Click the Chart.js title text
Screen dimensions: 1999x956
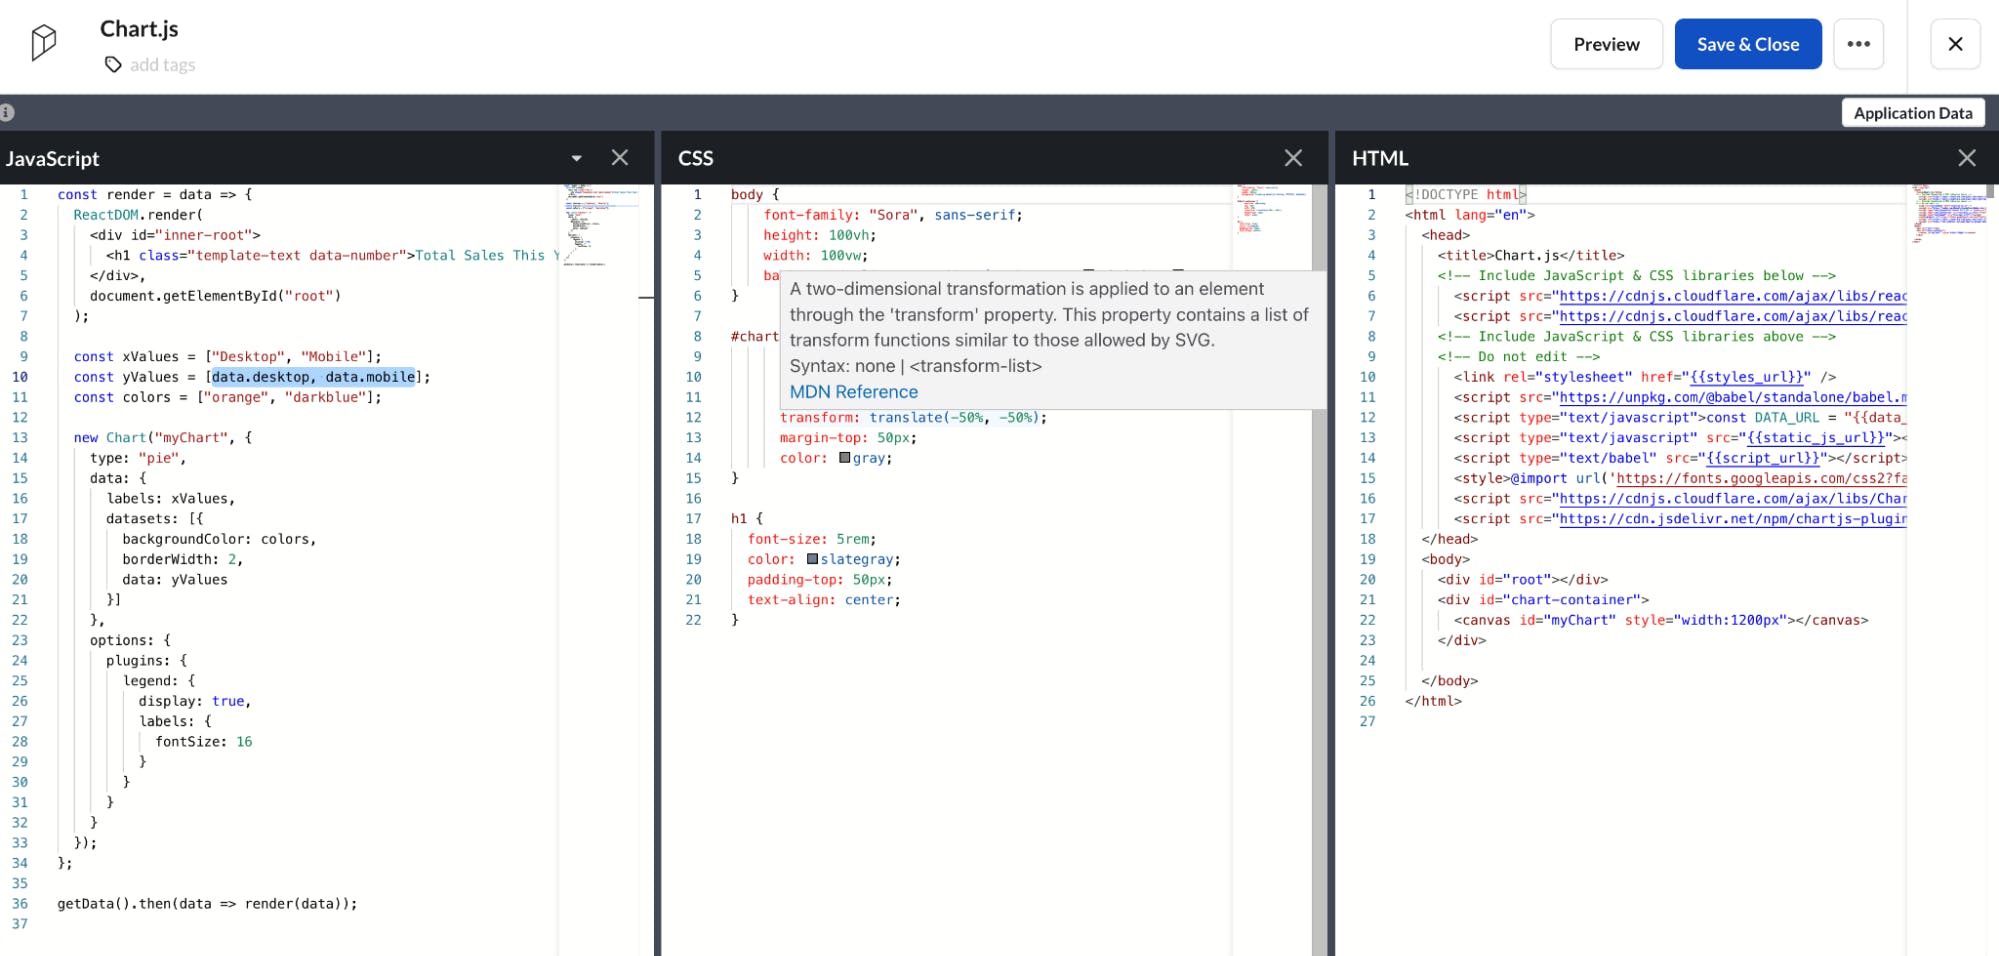pos(139,29)
